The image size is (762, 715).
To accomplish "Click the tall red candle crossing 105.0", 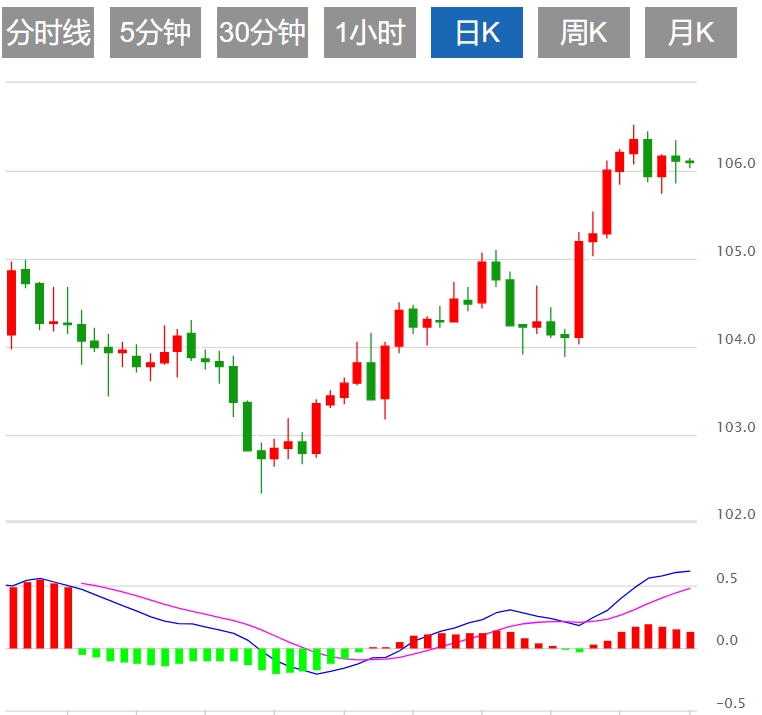I will [579, 290].
